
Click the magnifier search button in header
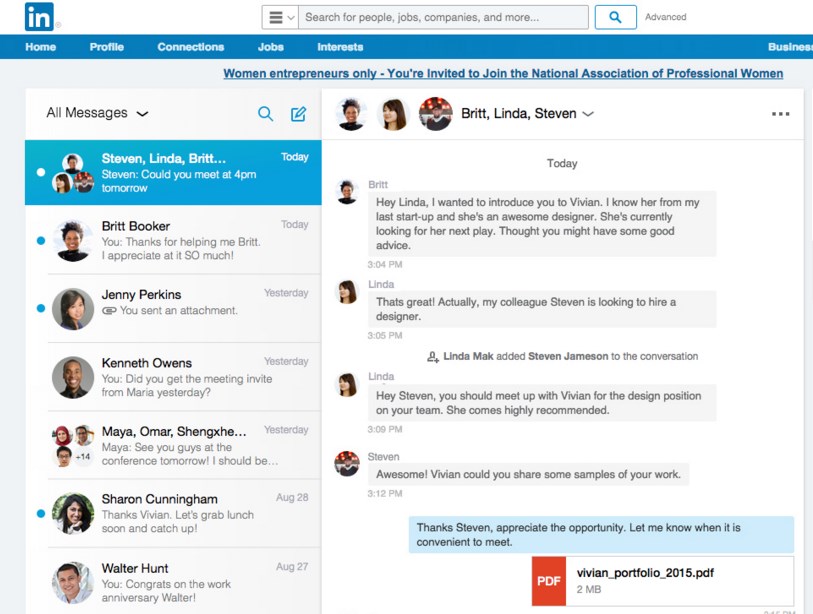coord(615,18)
